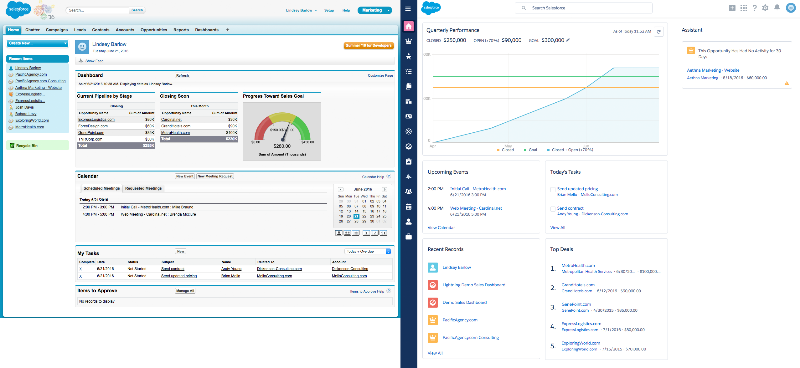Open Opportunities crown icon in Lightning sidebar
The width and height of the screenshot is (800, 368).
coord(408,41)
